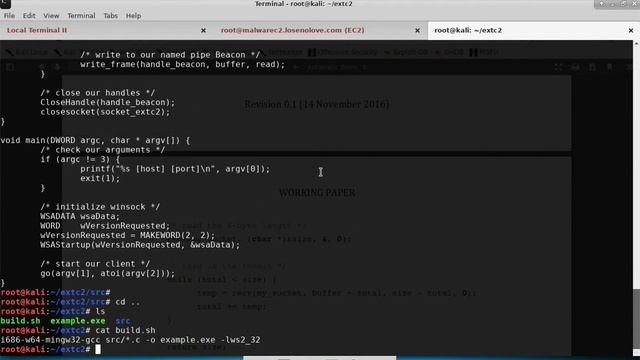The height and width of the screenshot is (360, 640).
Task: Click the printf '%s [host] [port]' line
Action: tap(175, 169)
